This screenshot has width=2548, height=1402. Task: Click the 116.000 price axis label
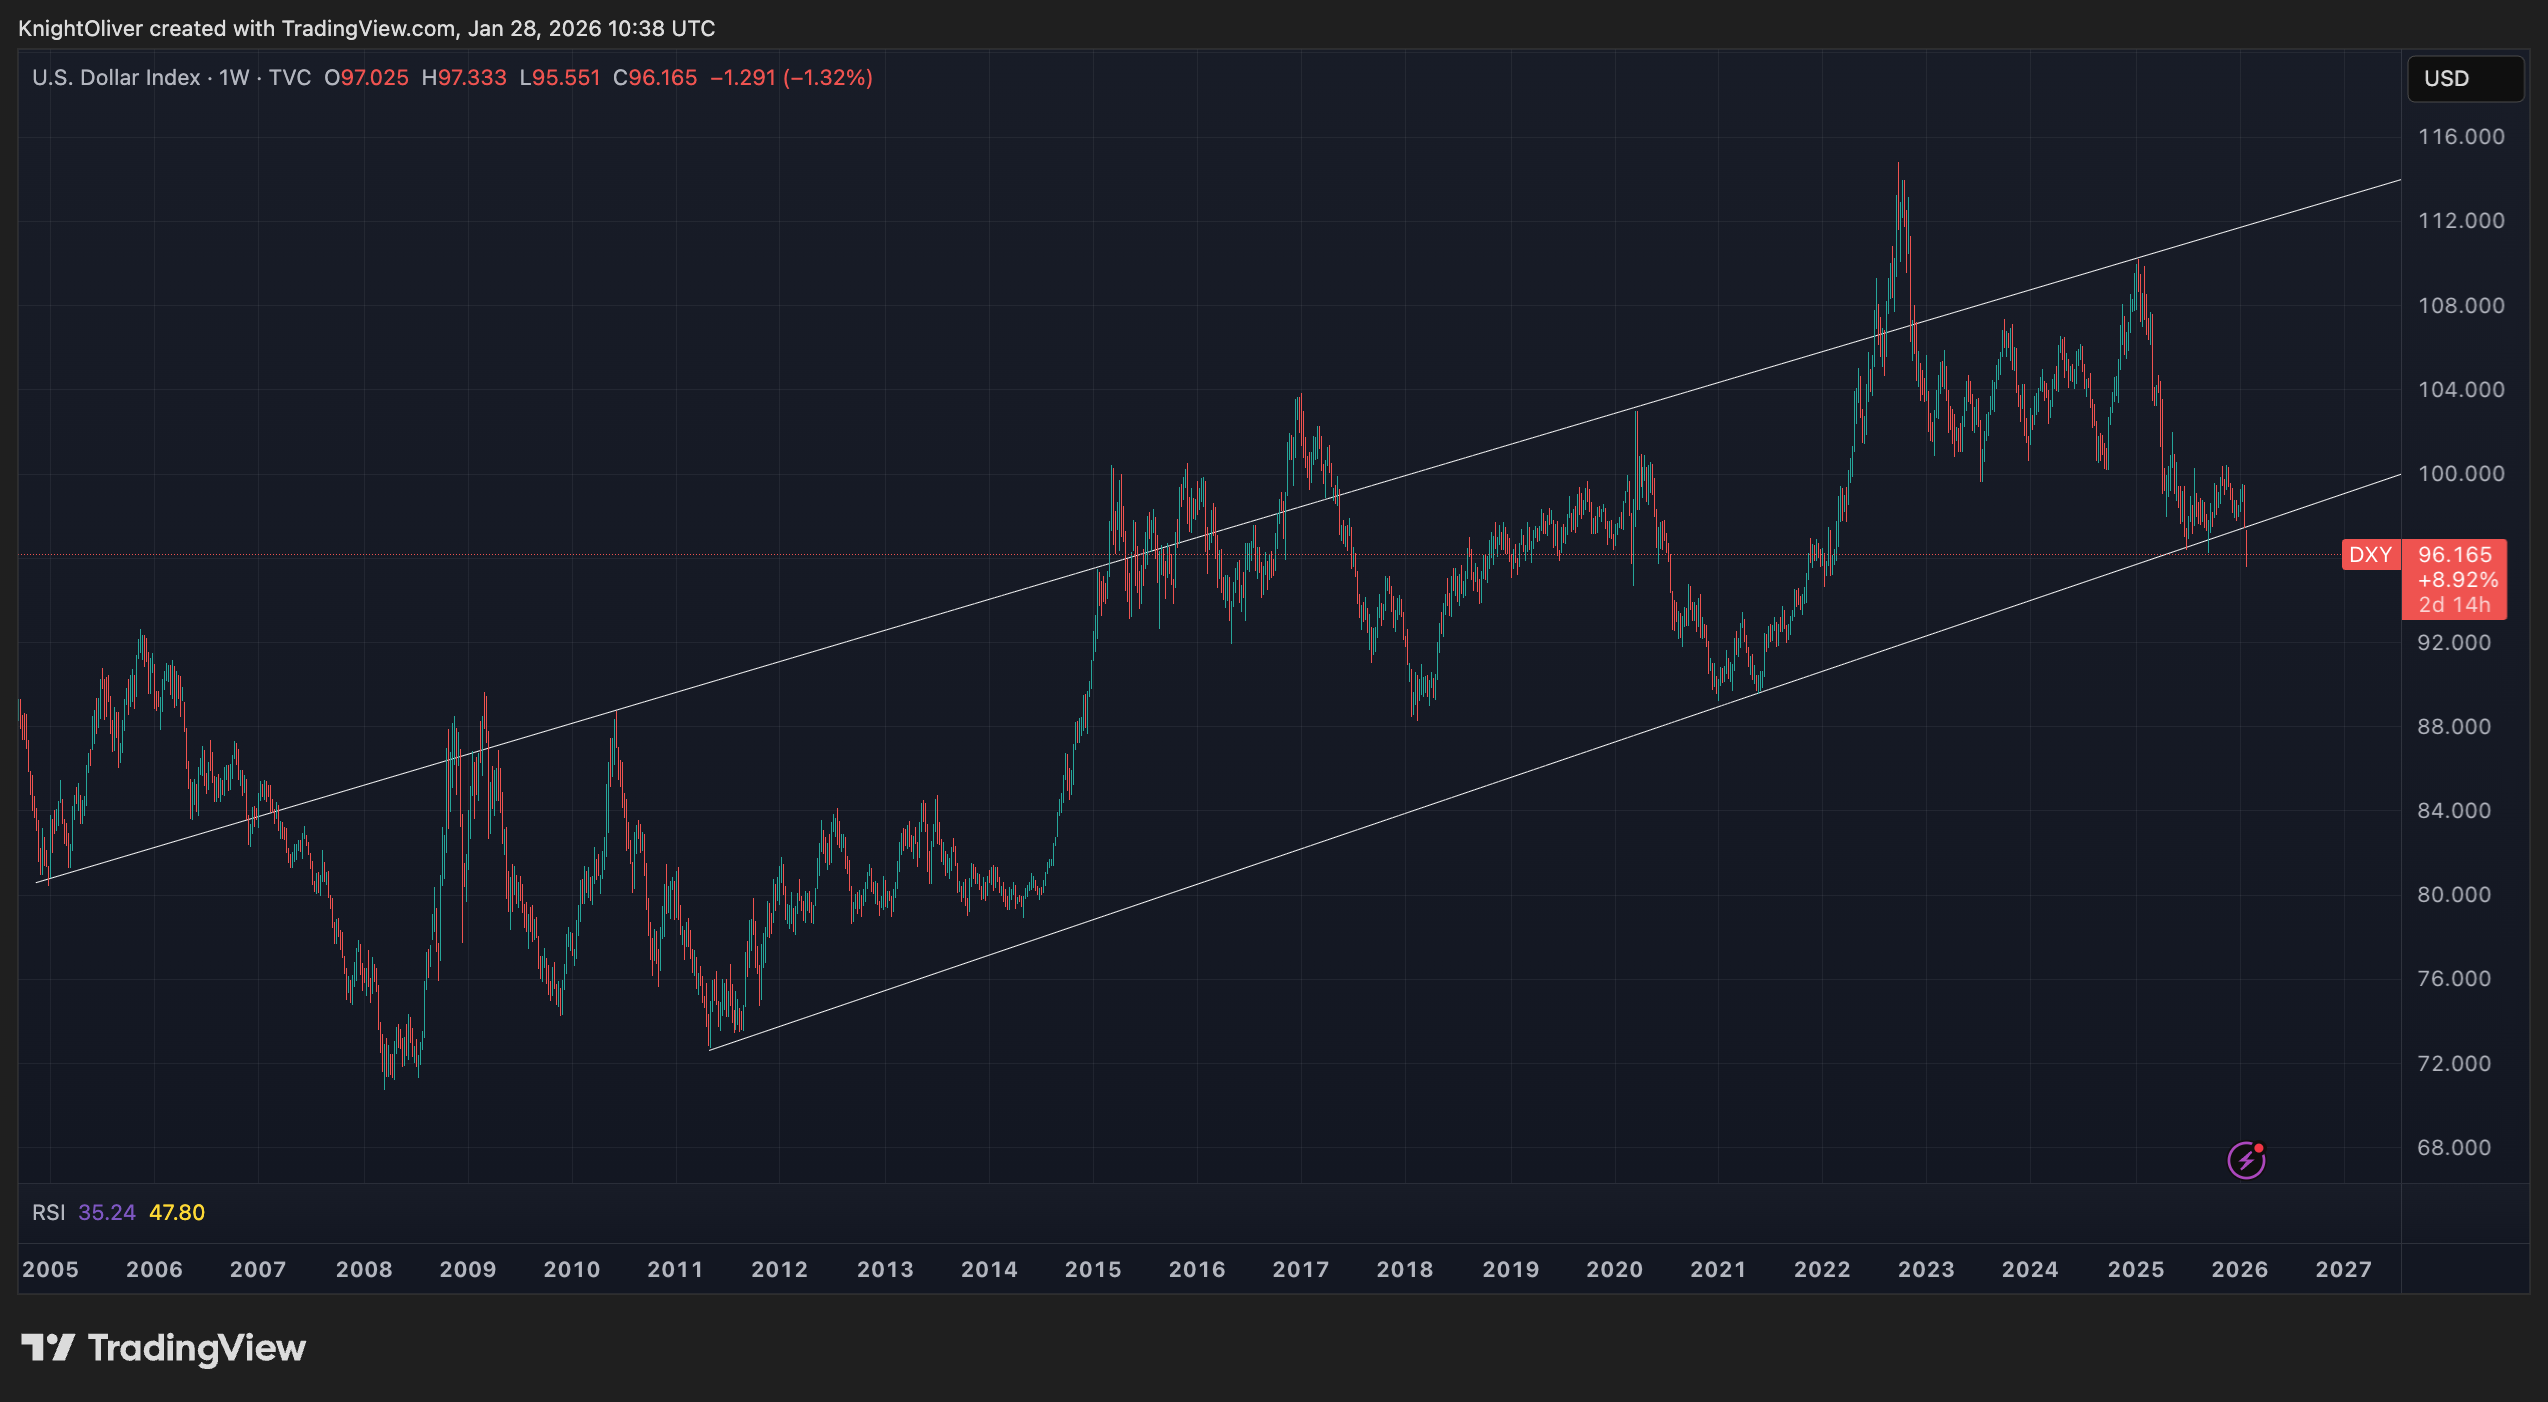pyautogui.click(x=2460, y=137)
